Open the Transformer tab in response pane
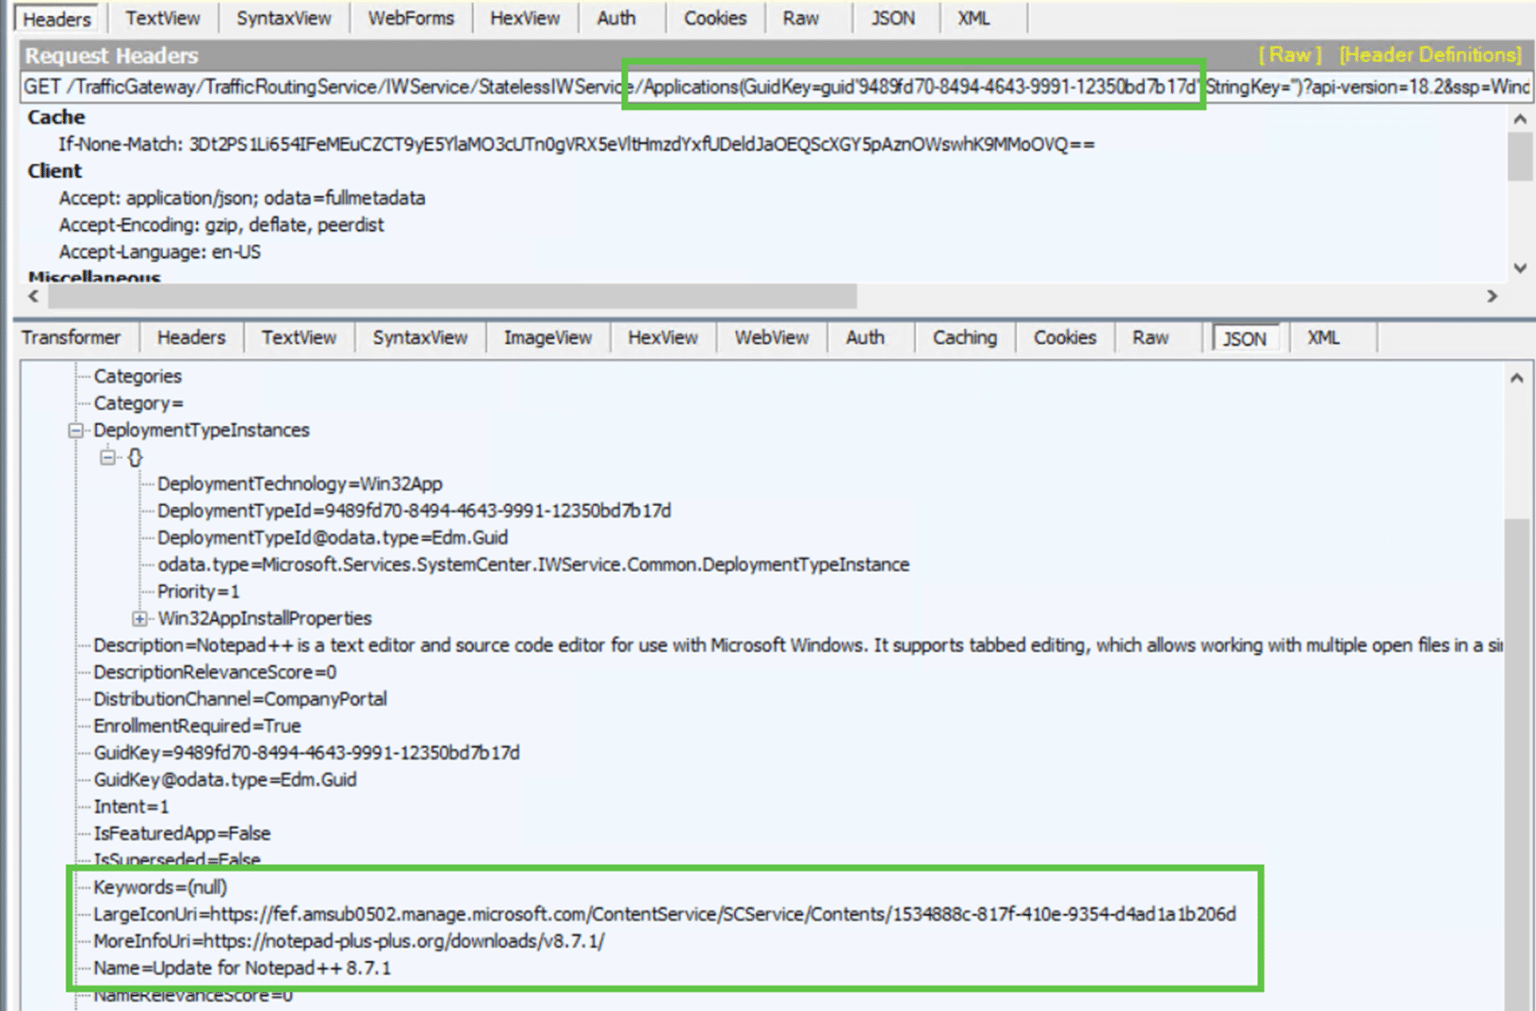The height and width of the screenshot is (1011, 1536). [x=72, y=337]
